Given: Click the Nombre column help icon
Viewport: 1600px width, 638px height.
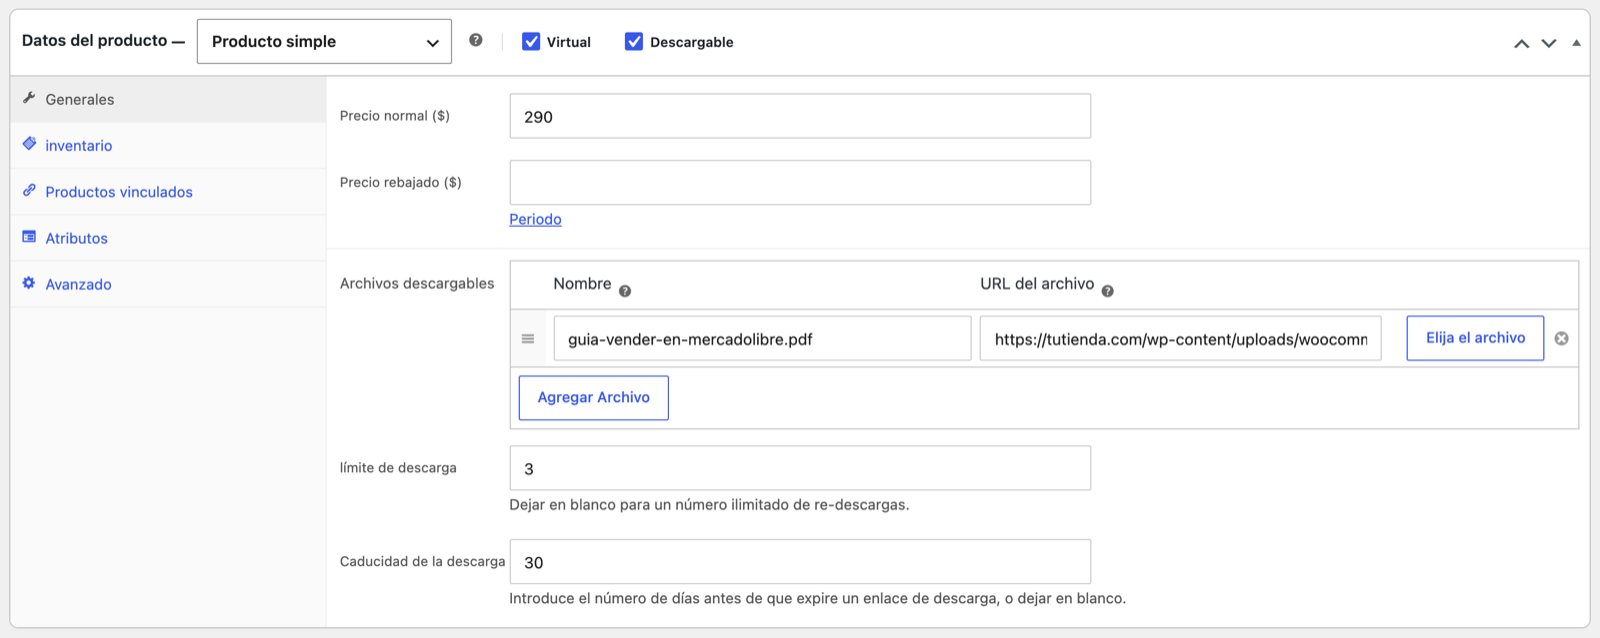Looking at the screenshot, I should 625,291.
